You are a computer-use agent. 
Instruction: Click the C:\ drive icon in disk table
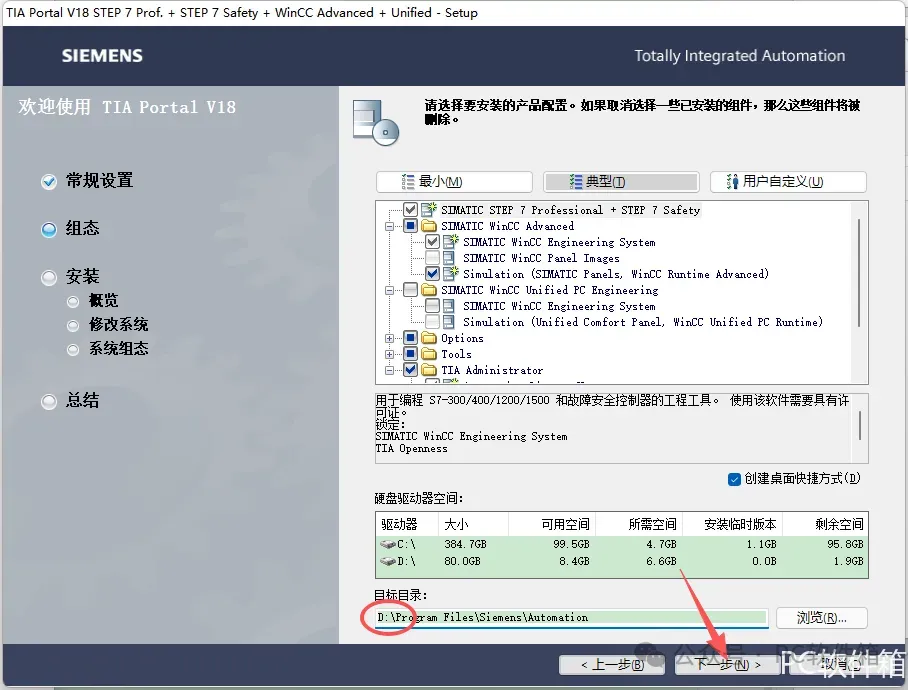(x=388, y=544)
